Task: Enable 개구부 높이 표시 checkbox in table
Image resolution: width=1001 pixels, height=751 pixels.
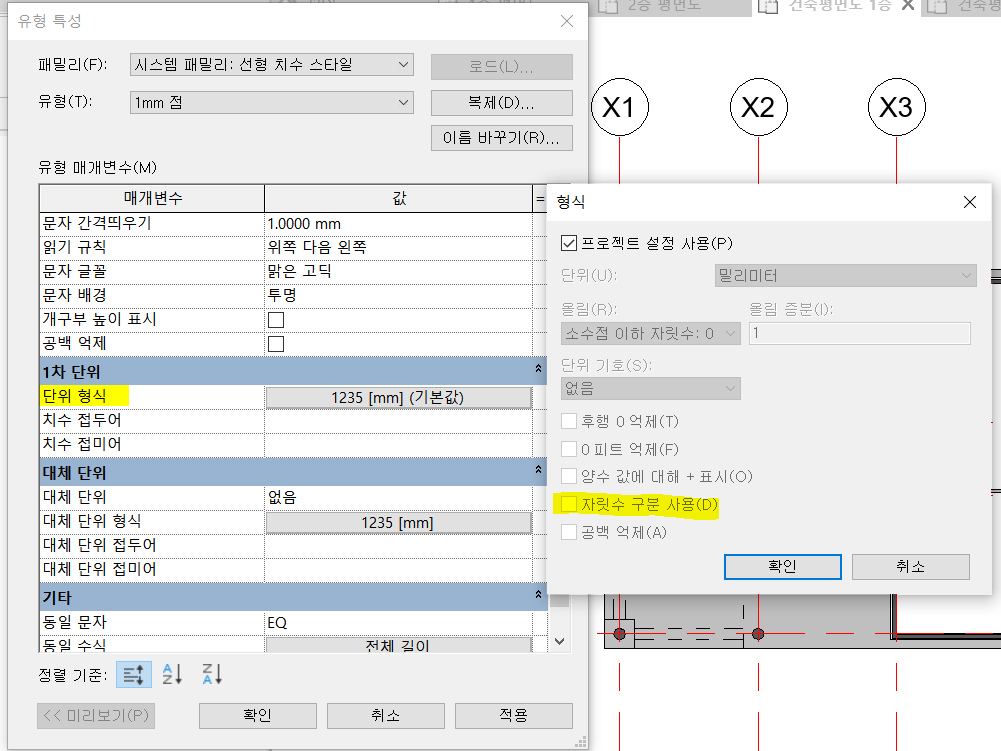Action: click(x=276, y=320)
